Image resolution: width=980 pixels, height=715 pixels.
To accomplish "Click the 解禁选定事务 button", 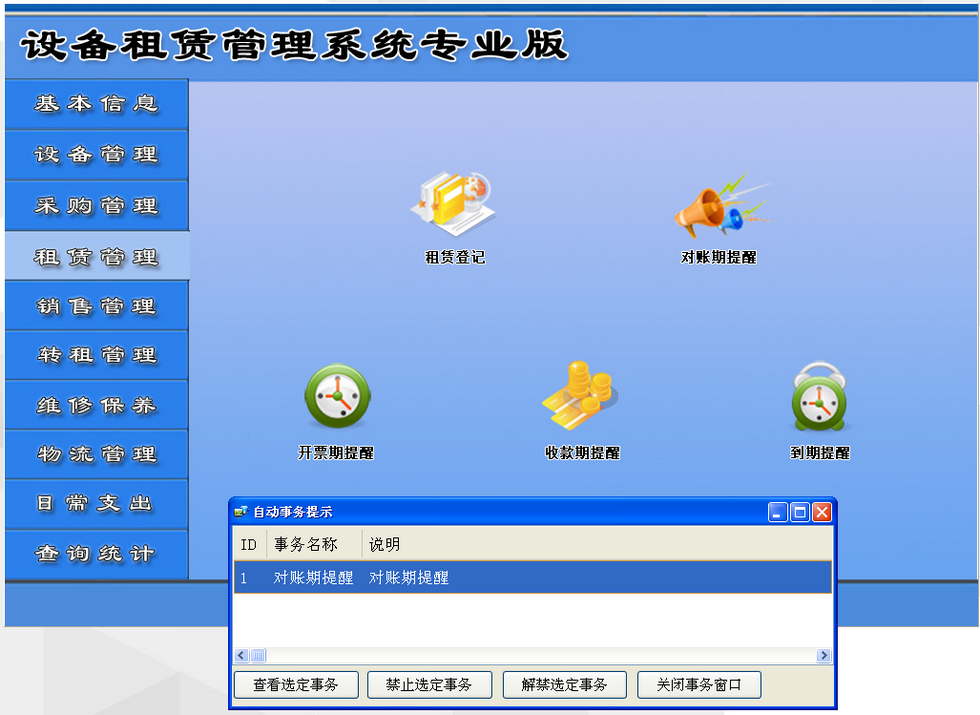I will (x=564, y=685).
